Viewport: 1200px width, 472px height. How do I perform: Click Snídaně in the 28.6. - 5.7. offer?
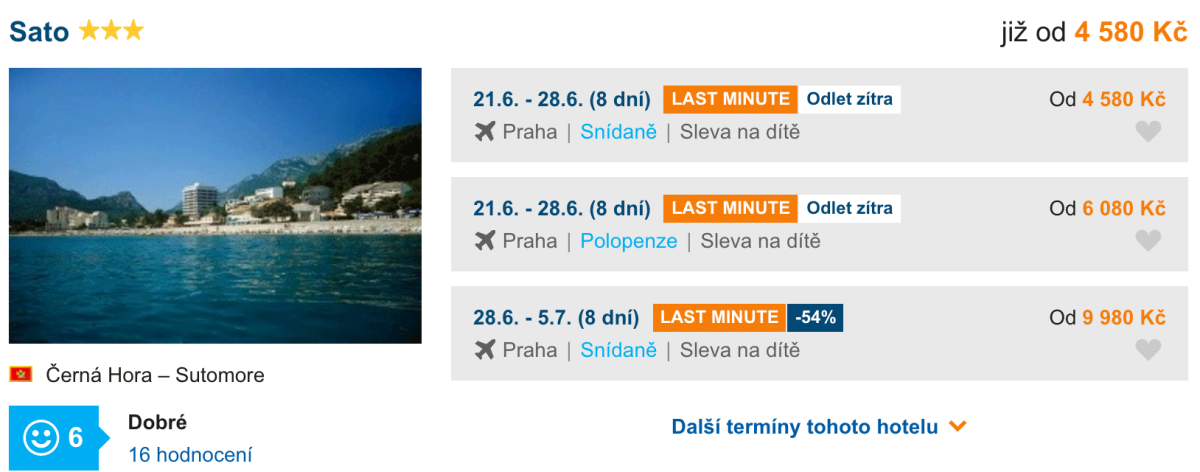tap(618, 350)
